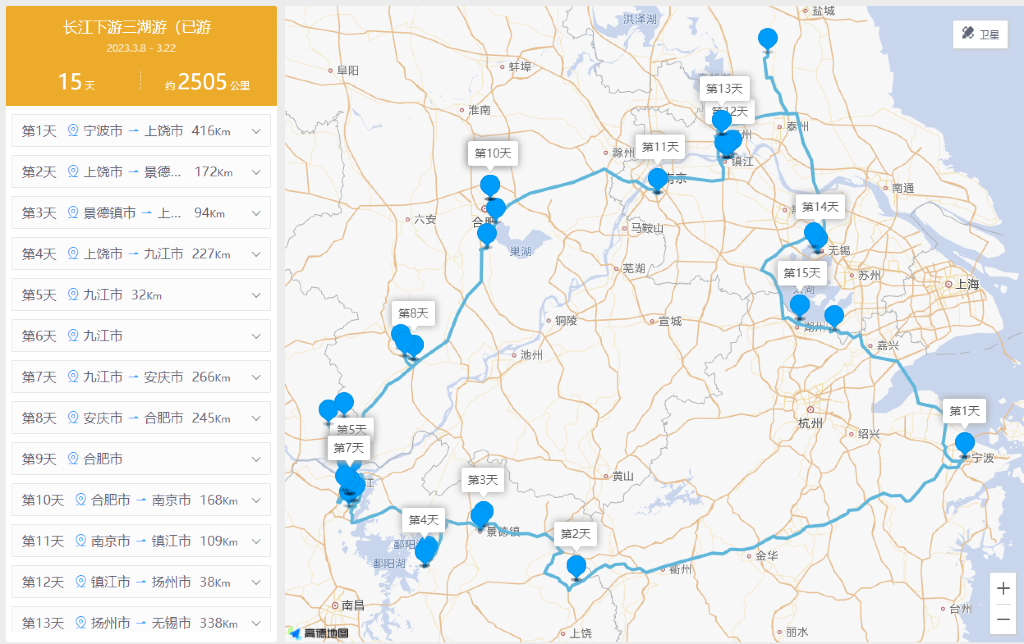Click the location icon in the 第6天 row
The image size is (1024, 644).
tap(72, 336)
